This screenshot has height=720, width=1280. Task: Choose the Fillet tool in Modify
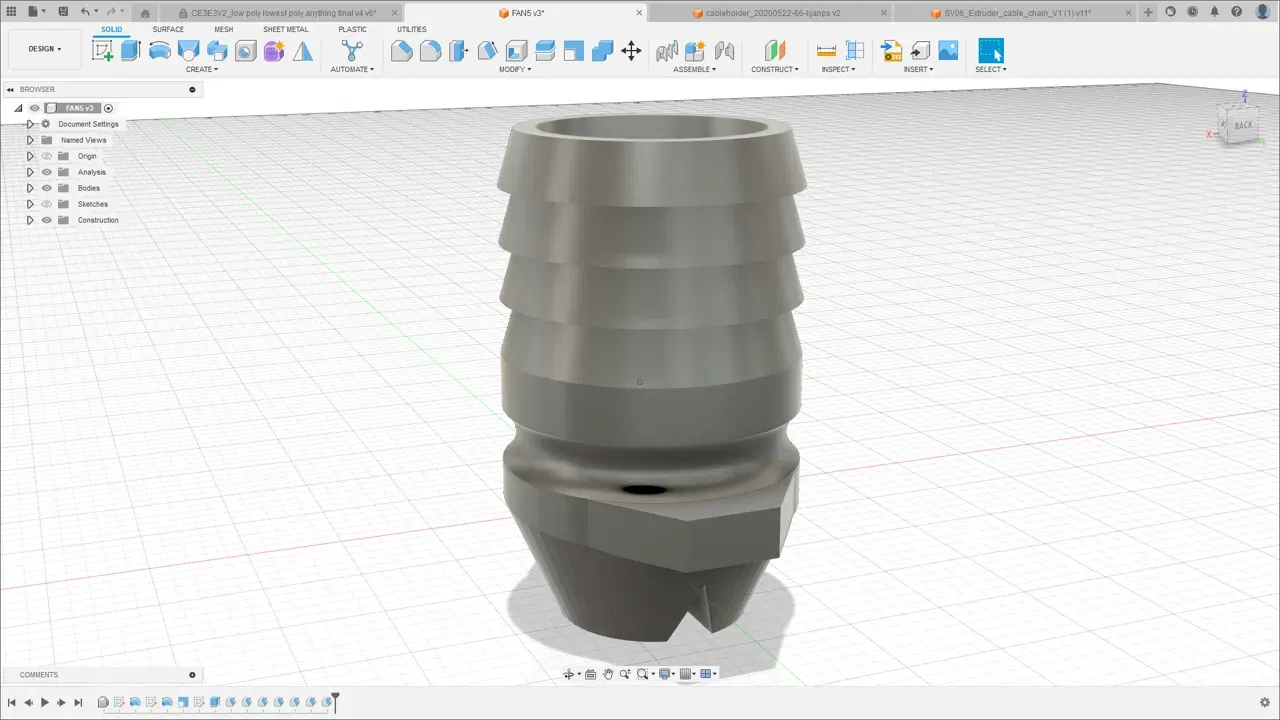[x=430, y=51]
